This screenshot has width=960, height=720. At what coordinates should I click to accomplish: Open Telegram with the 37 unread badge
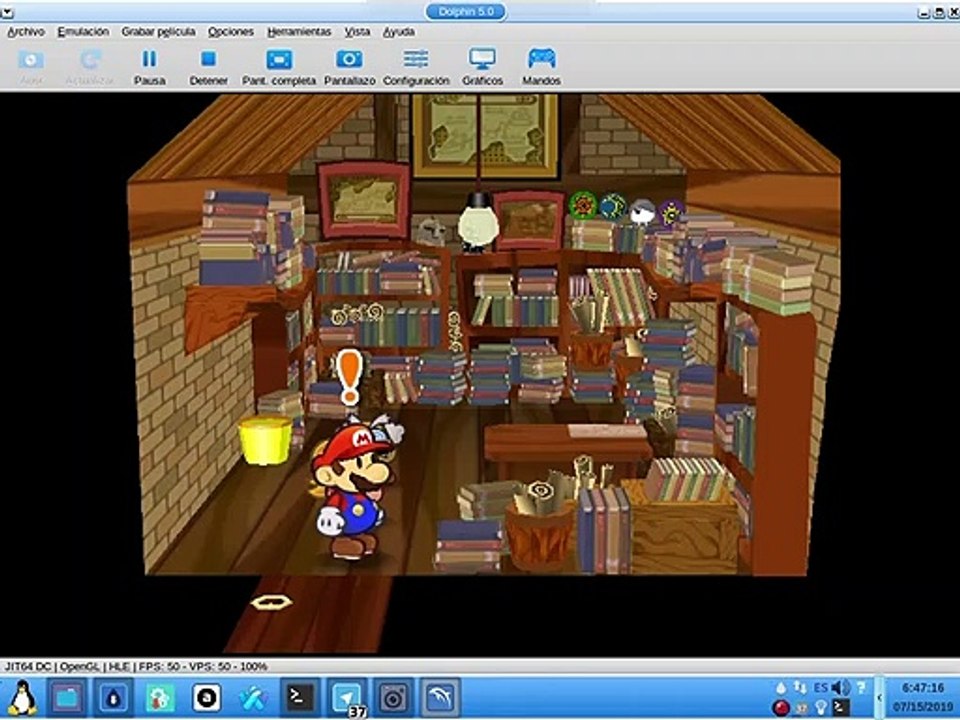[347, 697]
